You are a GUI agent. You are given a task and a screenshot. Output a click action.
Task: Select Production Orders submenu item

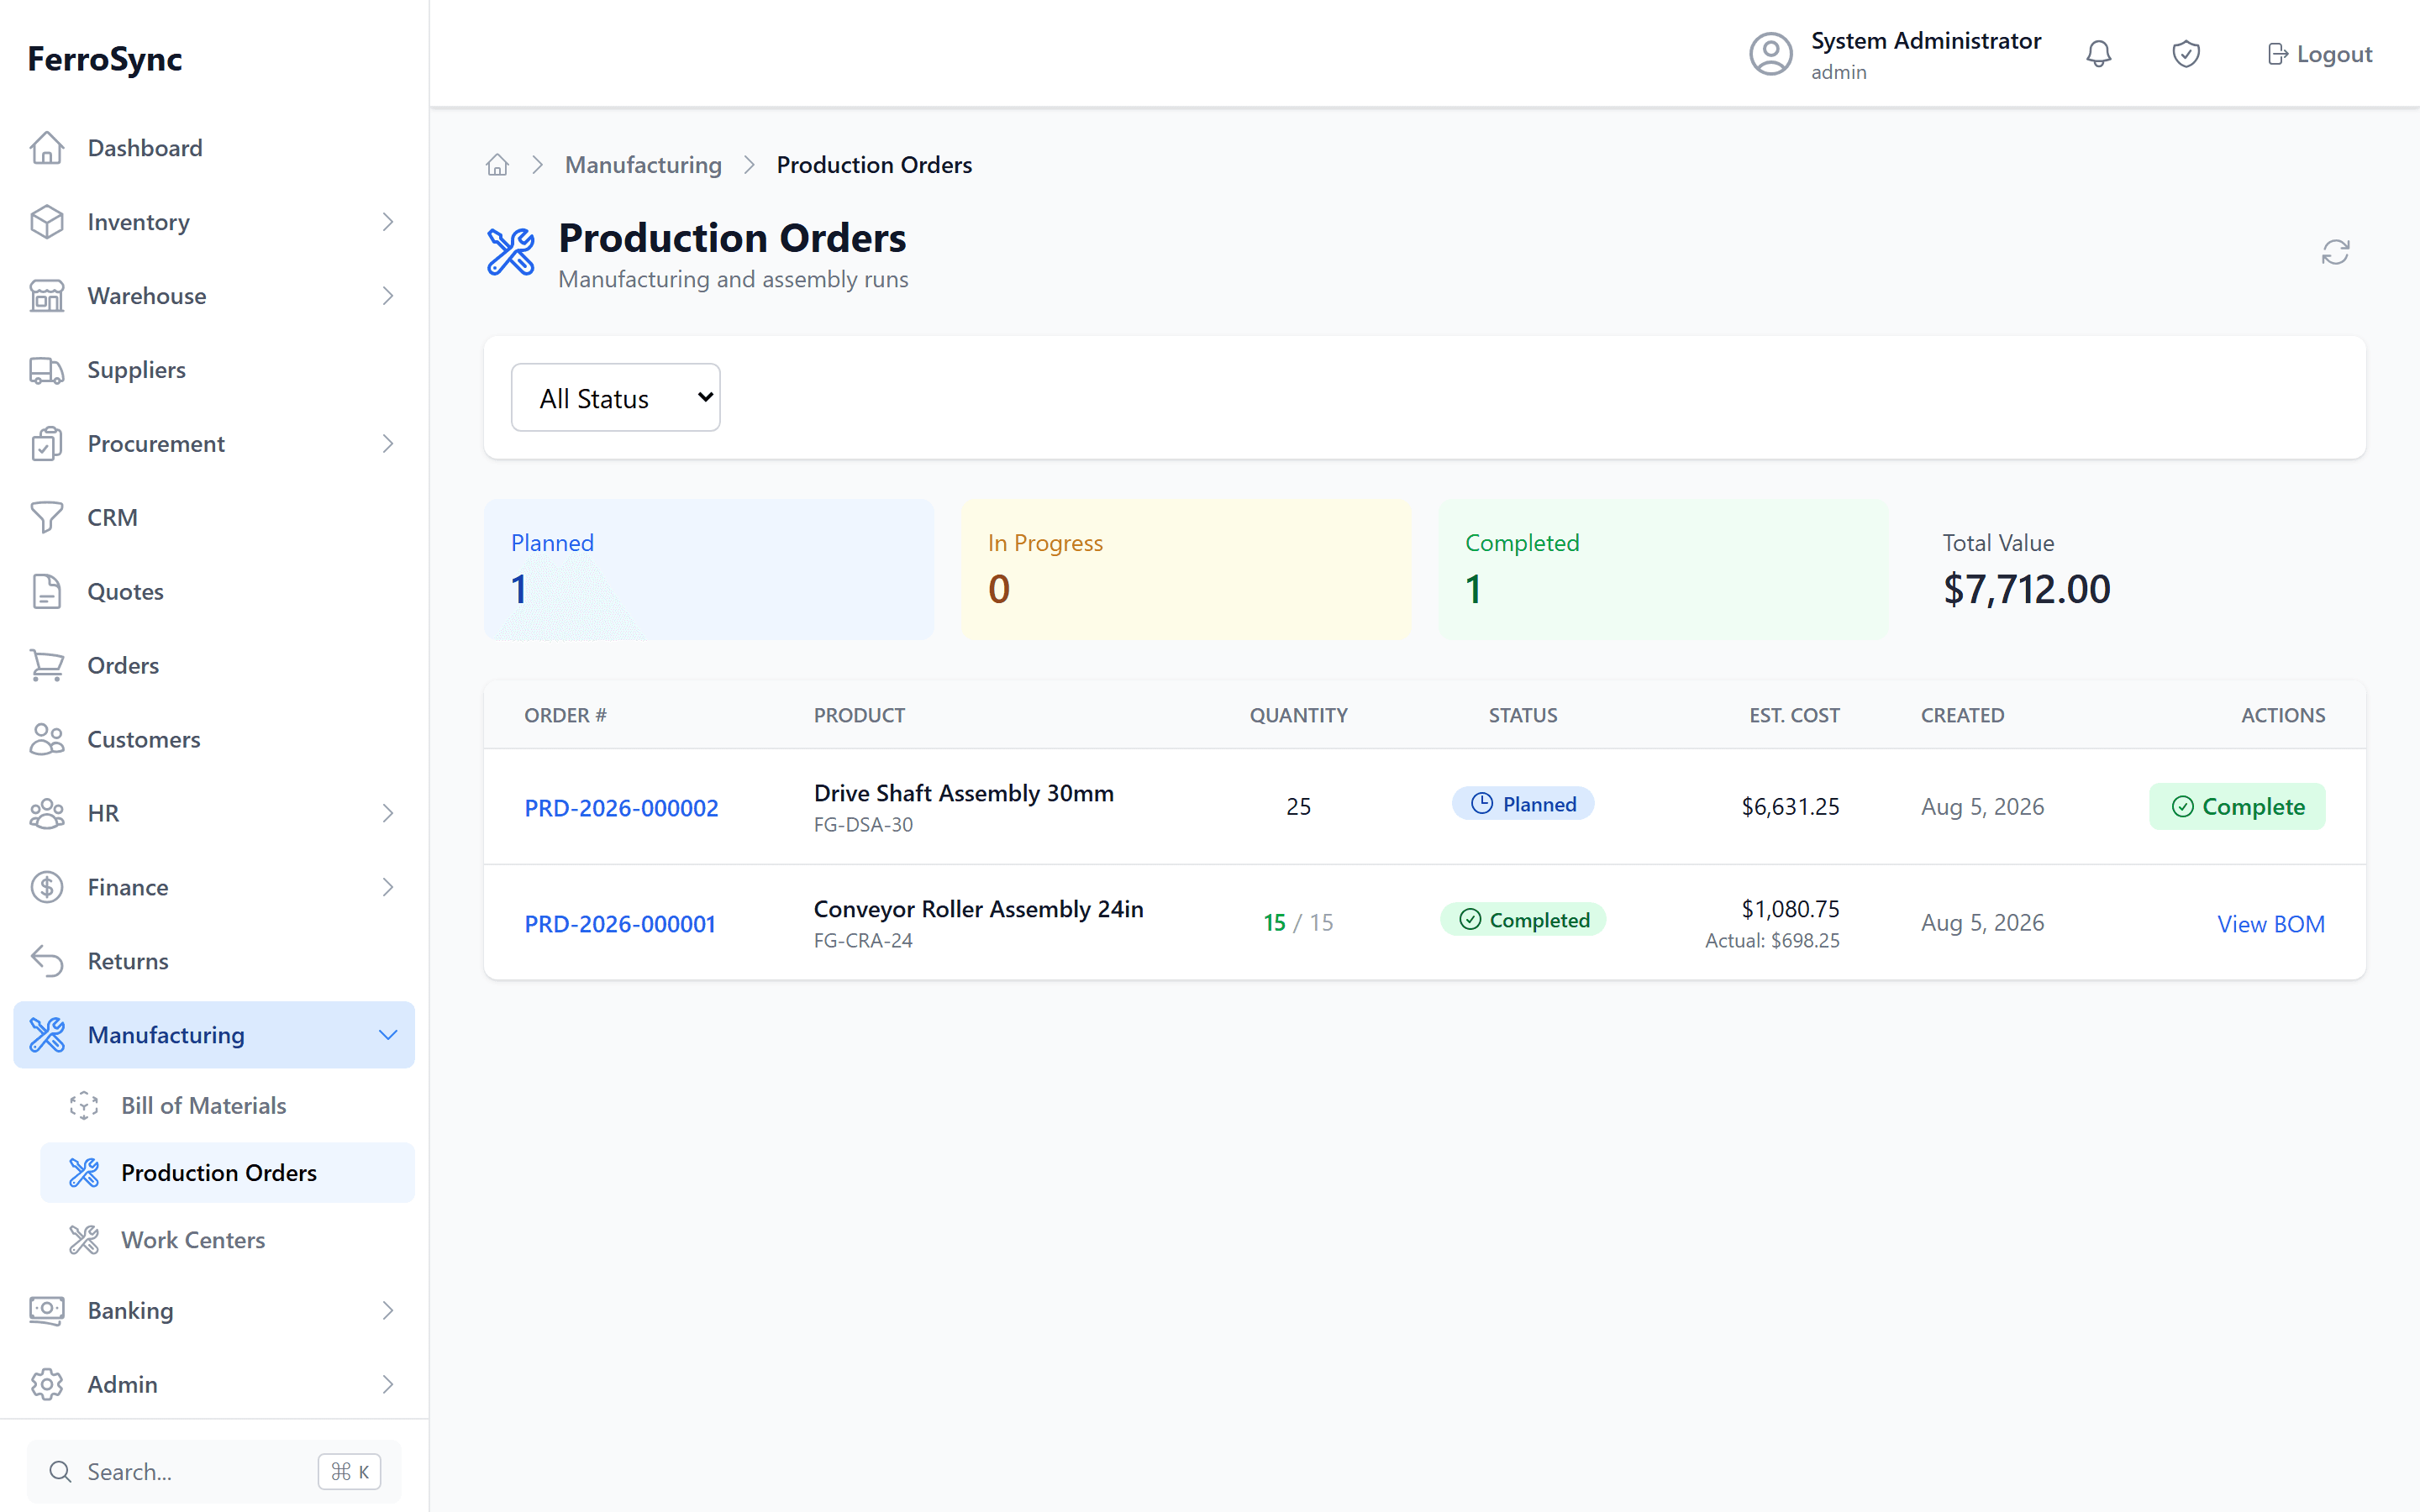227,1173
